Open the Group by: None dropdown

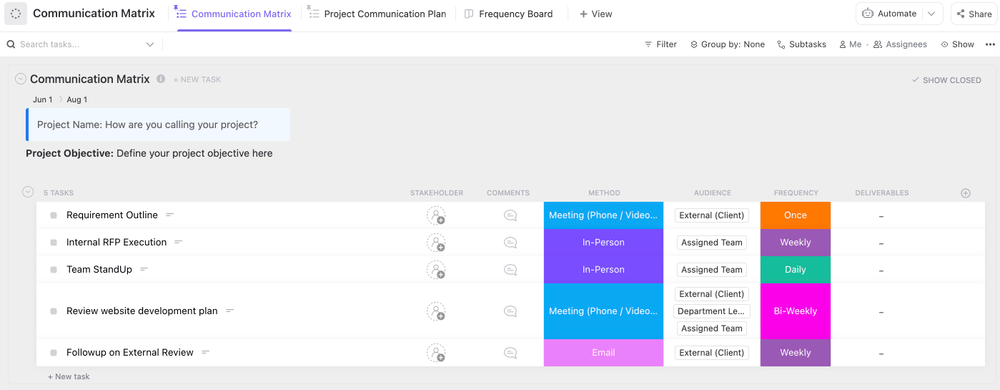point(727,45)
